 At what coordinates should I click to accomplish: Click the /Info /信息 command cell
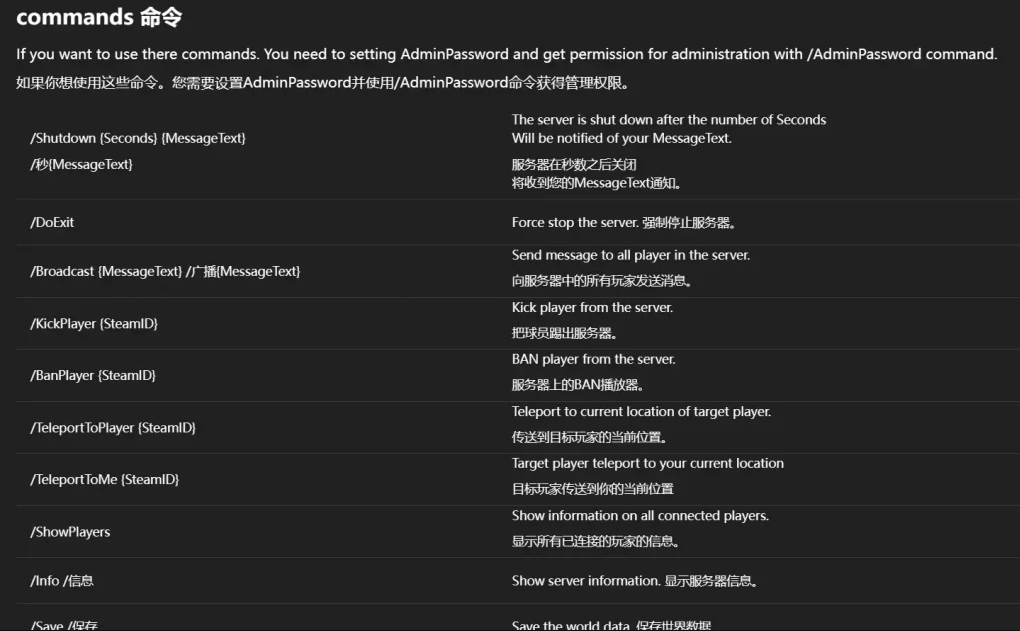click(x=62, y=580)
